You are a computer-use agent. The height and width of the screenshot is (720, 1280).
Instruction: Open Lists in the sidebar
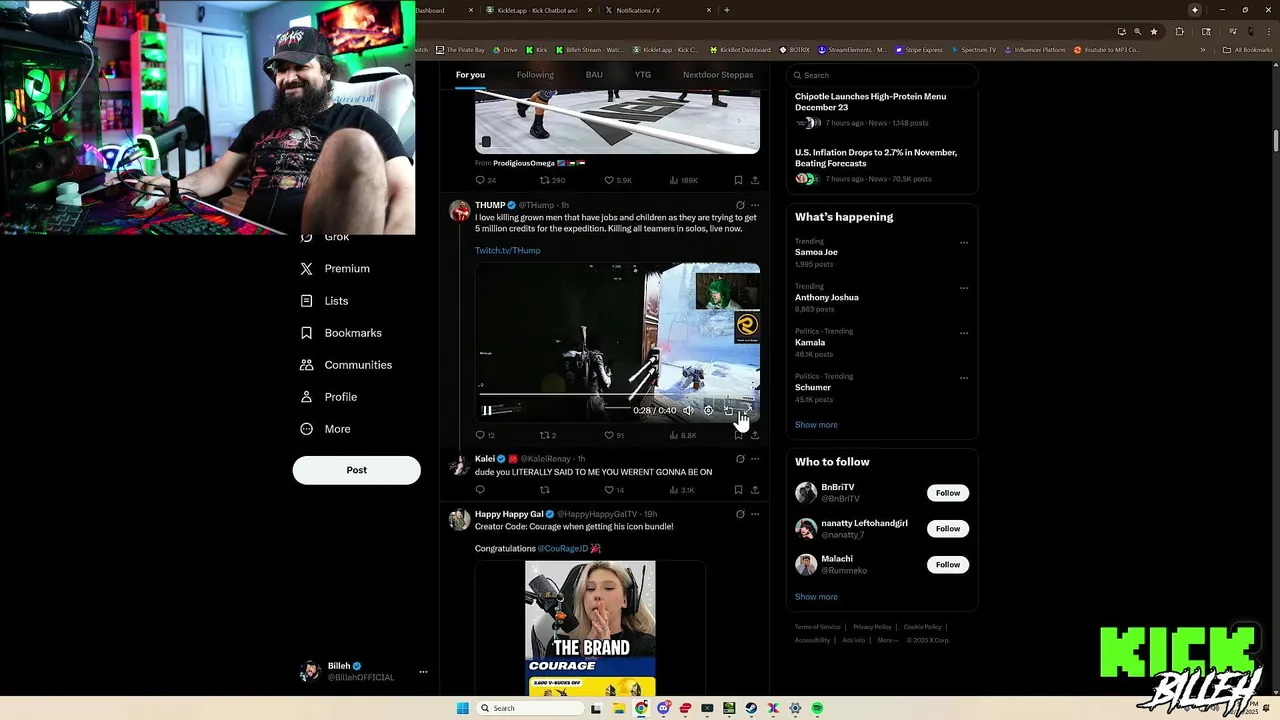(325, 301)
